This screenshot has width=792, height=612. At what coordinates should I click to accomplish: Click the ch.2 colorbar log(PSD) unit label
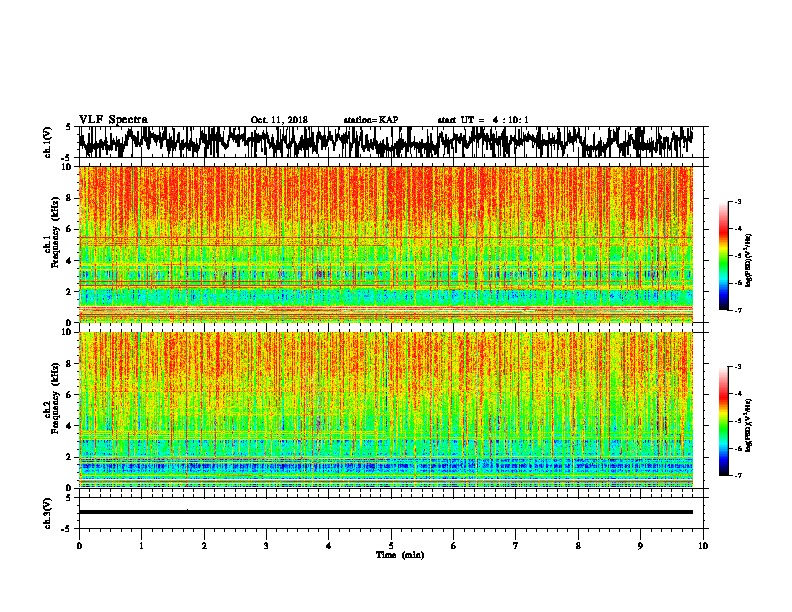pyautogui.click(x=749, y=426)
